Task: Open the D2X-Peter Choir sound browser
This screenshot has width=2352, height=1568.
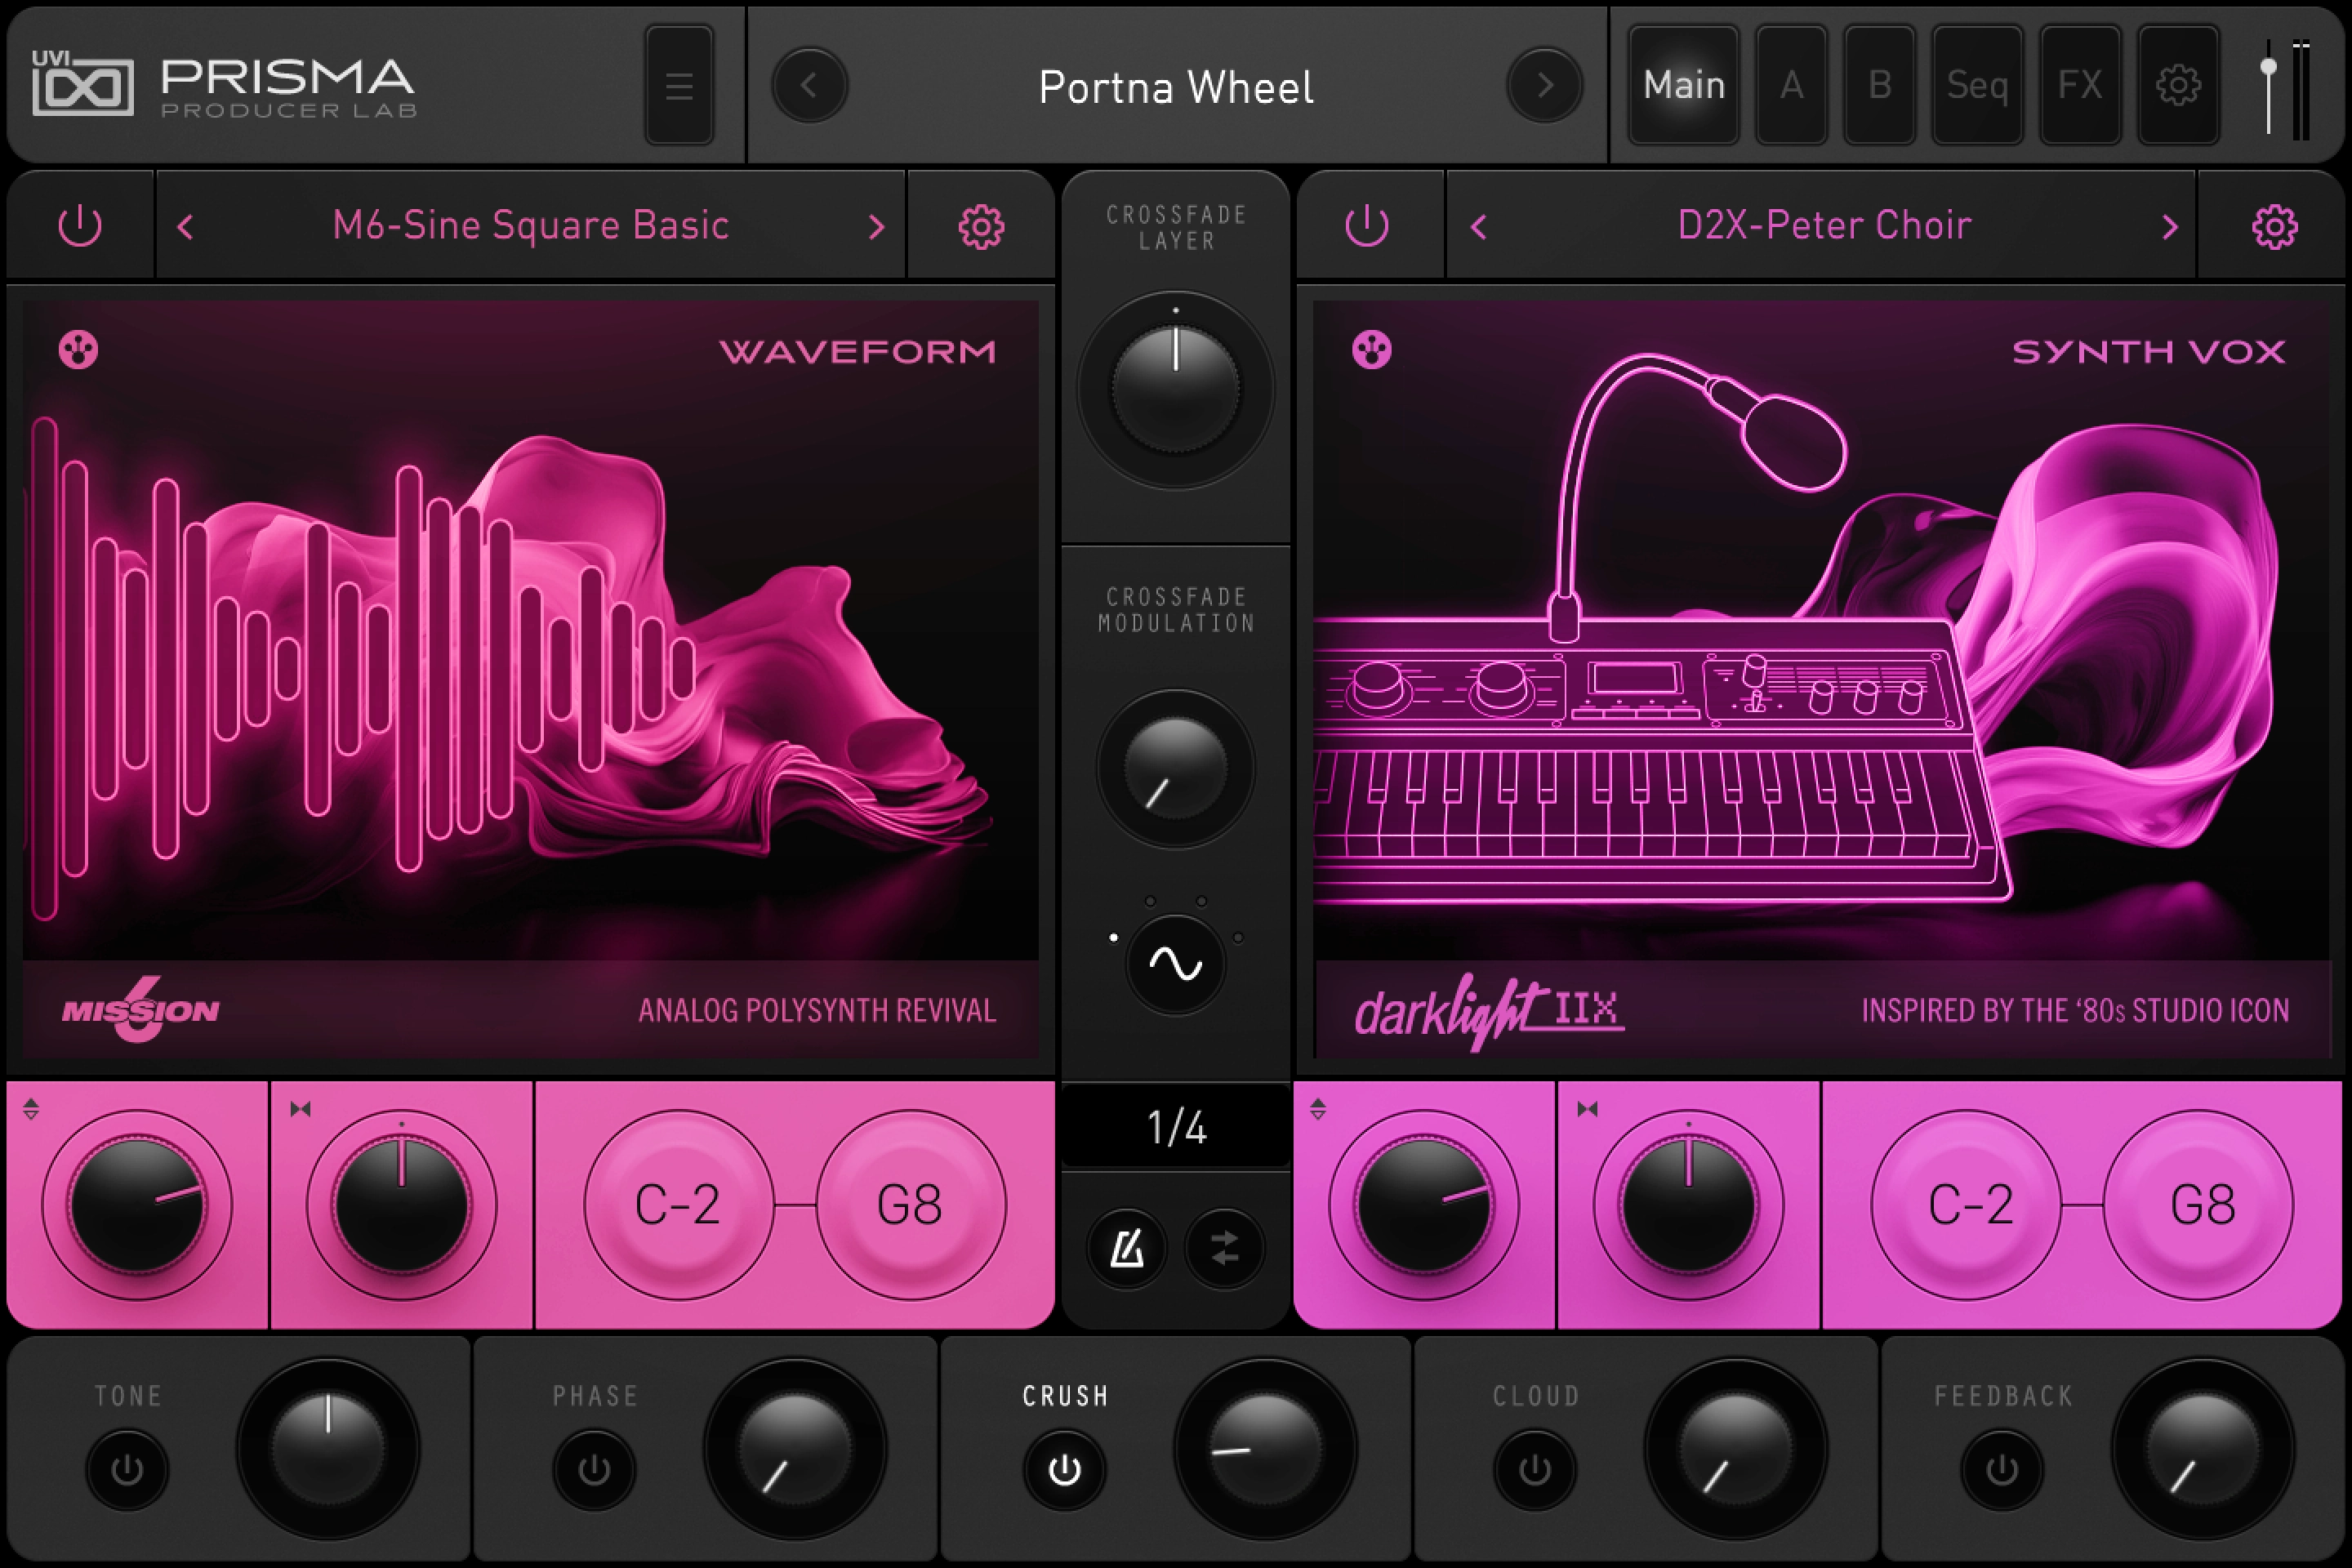Action: click(x=1824, y=225)
